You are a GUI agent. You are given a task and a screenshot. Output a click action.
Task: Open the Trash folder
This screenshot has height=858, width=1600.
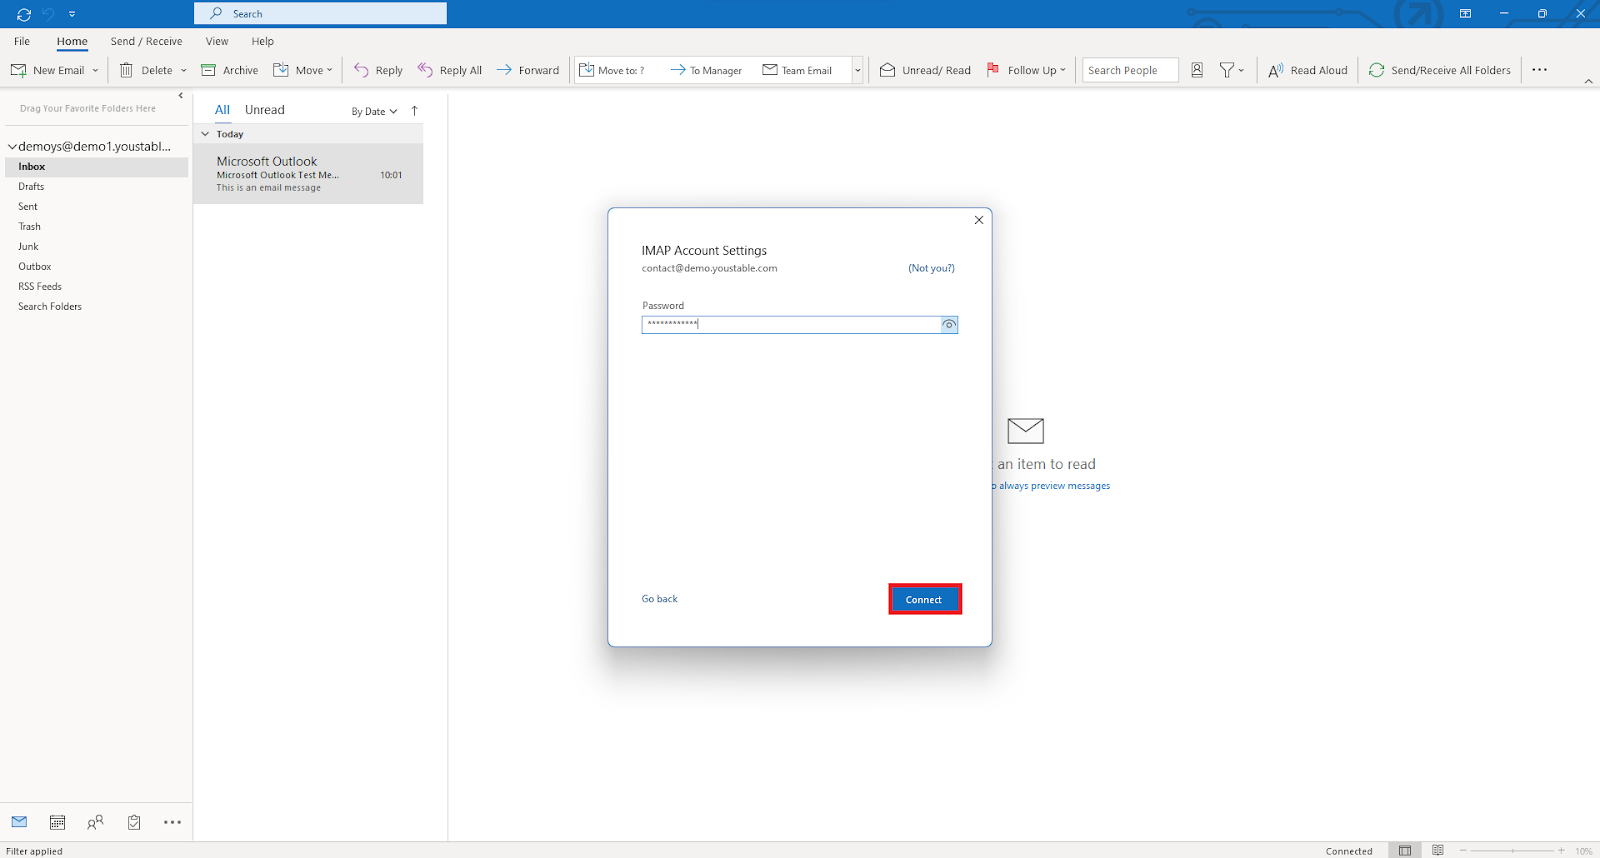pyautogui.click(x=29, y=227)
